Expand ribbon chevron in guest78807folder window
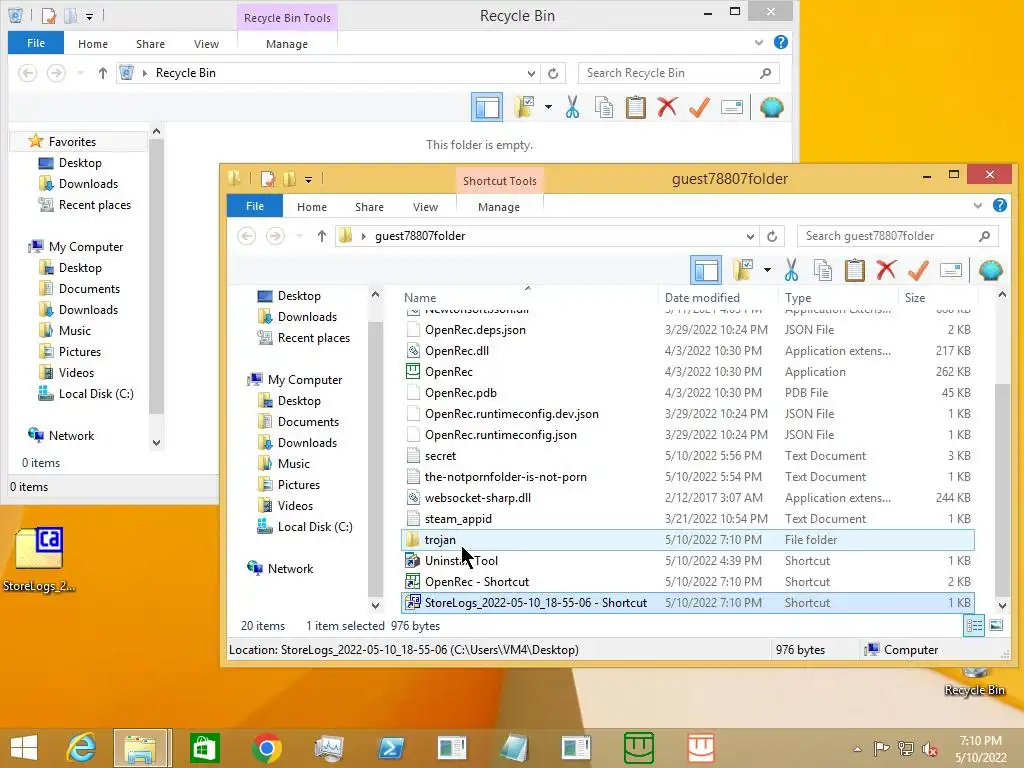 978,206
